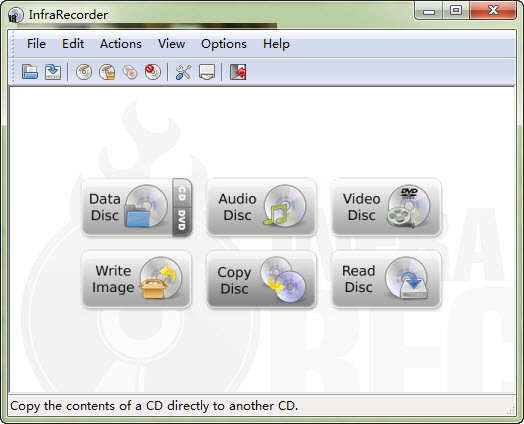
Task: Click the Exit red-arrow toolbar icon
Action: [238, 72]
